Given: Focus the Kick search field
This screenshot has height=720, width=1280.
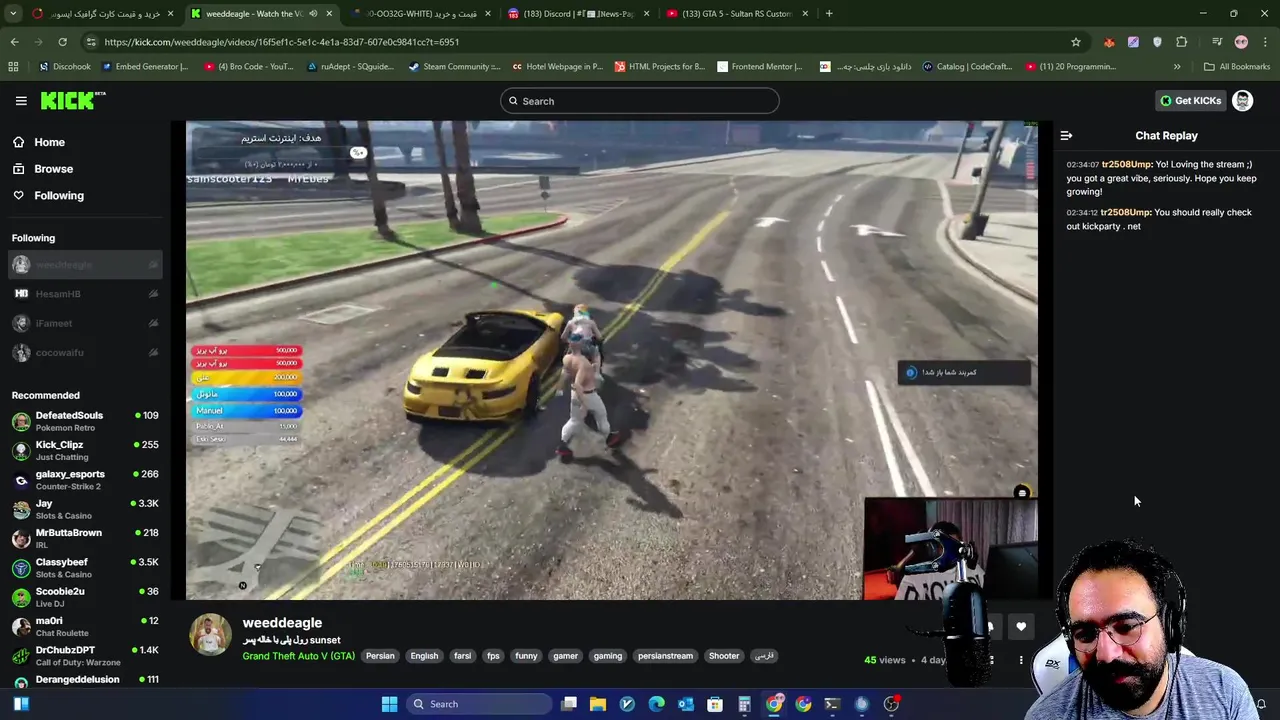Looking at the screenshot, I should [640, 101].
